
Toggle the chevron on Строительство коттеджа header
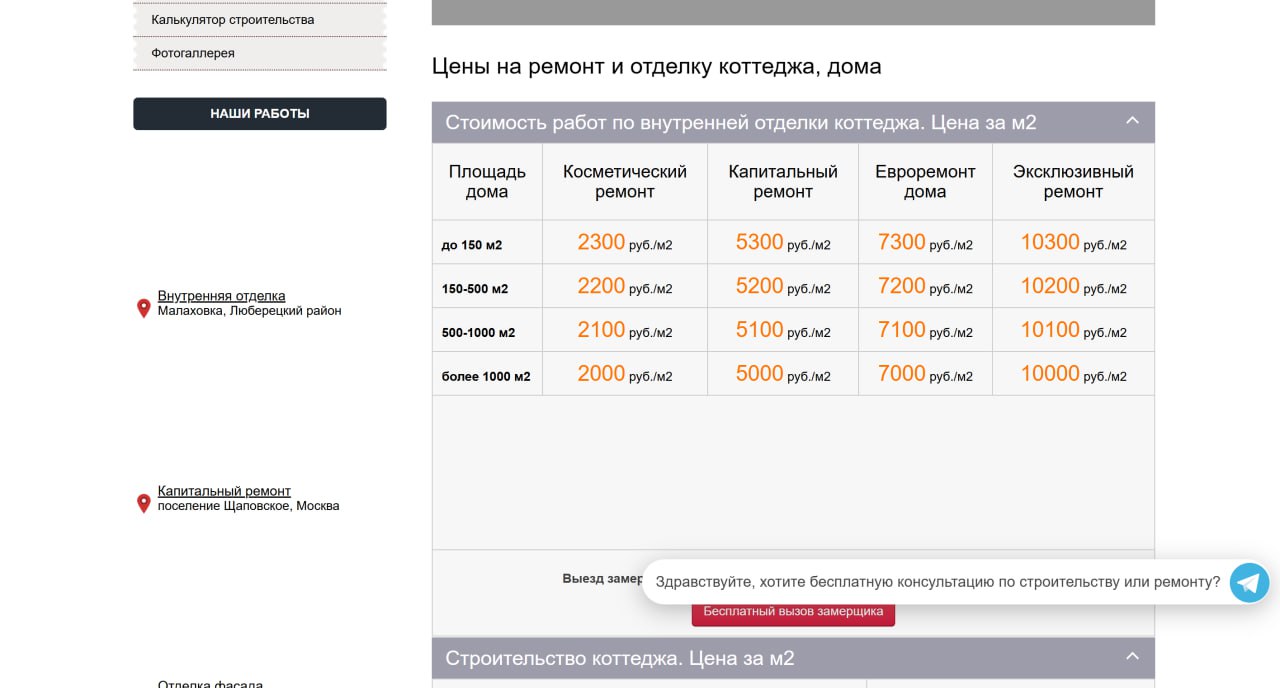pos(1132,657)
